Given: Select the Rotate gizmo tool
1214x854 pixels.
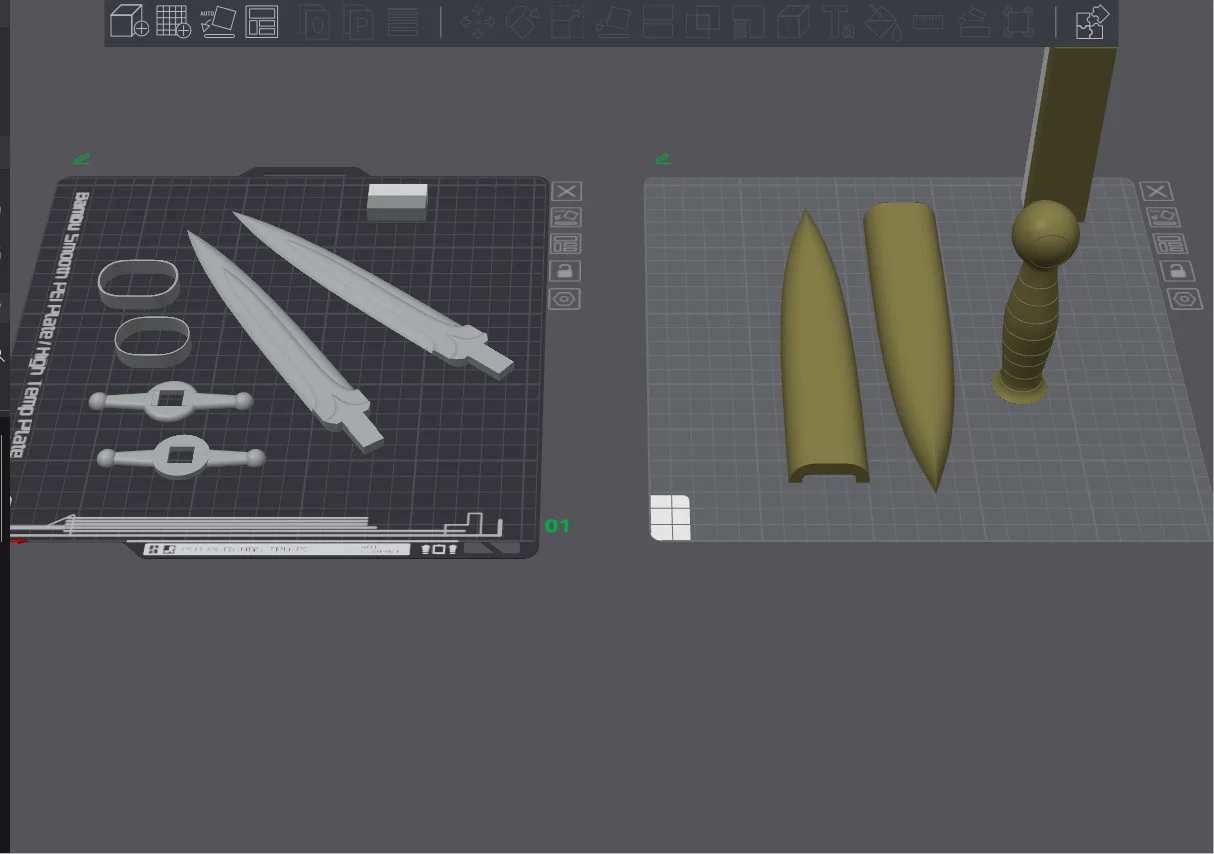Looking at the screenshot, I should [522, 21].
